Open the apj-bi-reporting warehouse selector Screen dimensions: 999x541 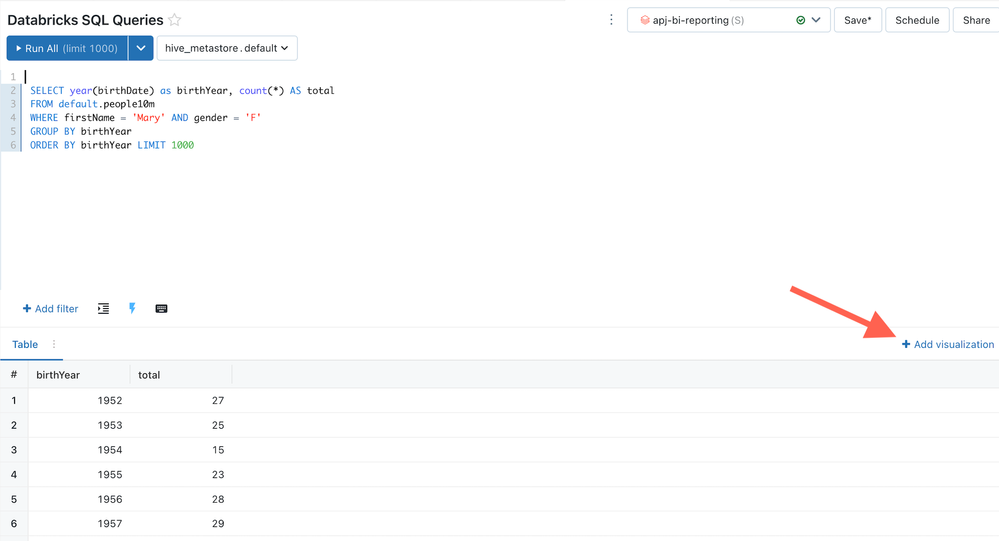click(x=728, y=20)
